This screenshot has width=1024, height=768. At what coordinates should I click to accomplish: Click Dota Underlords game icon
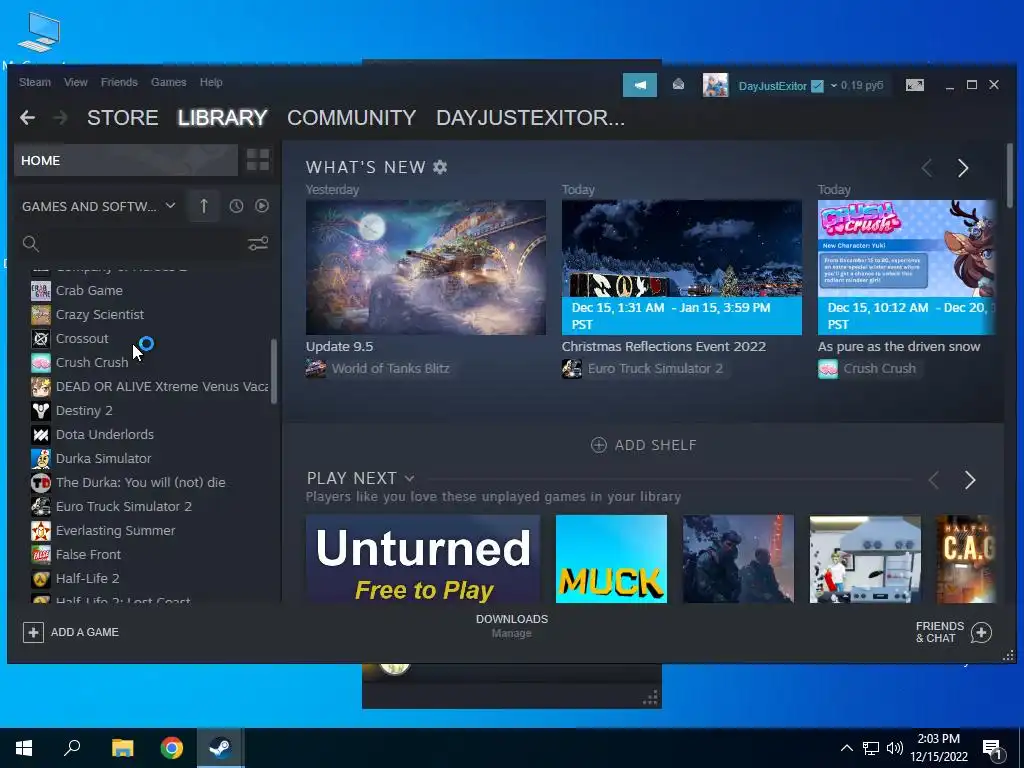point(40,435)
